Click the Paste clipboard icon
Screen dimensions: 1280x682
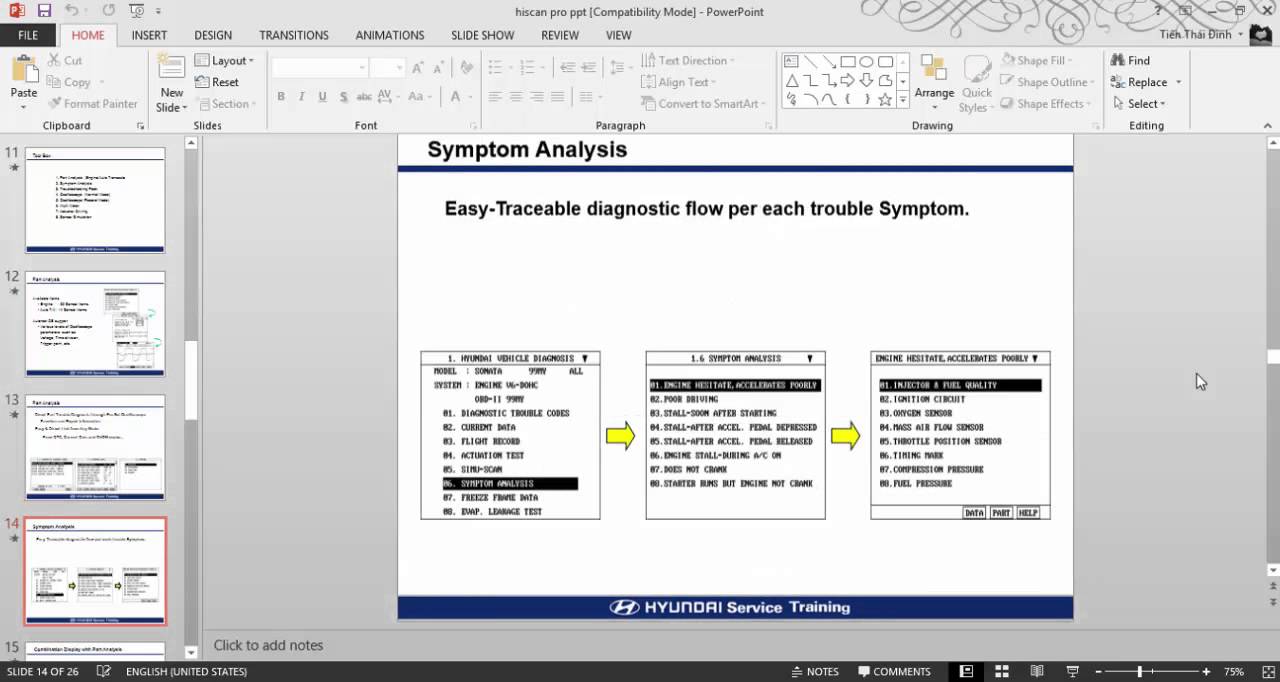[23, 70]
